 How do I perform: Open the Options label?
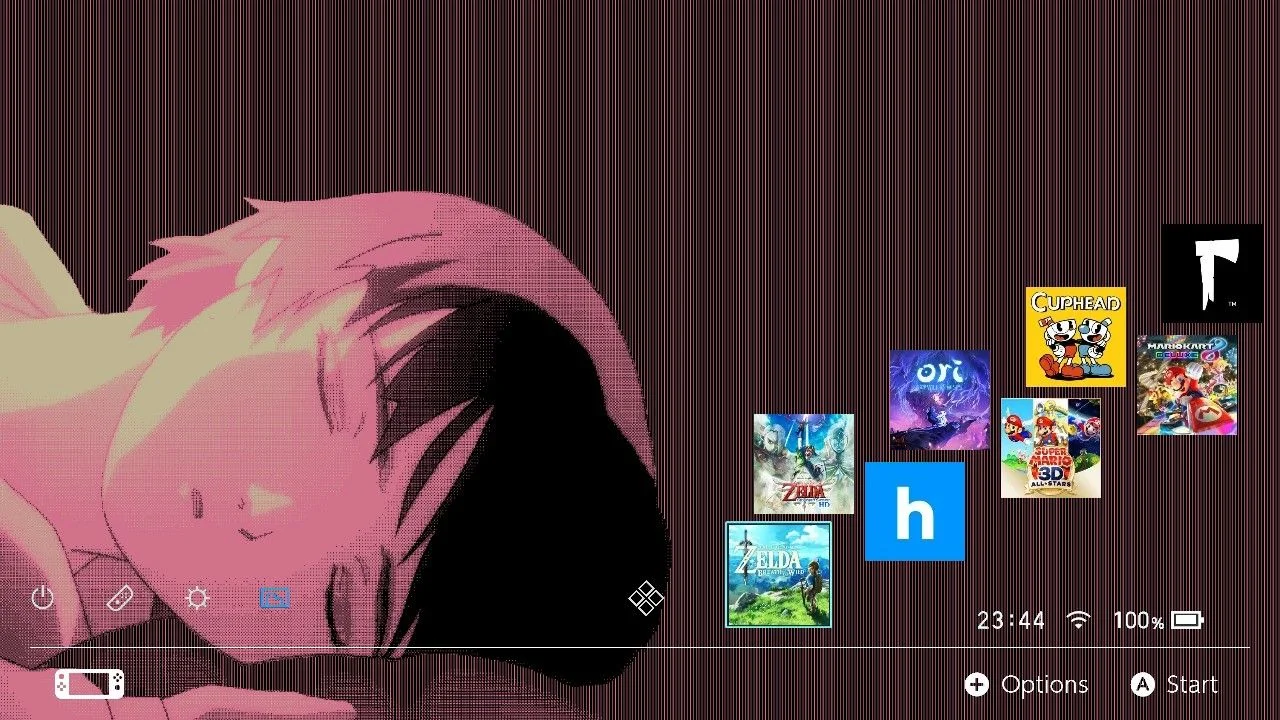(1044, 685)
